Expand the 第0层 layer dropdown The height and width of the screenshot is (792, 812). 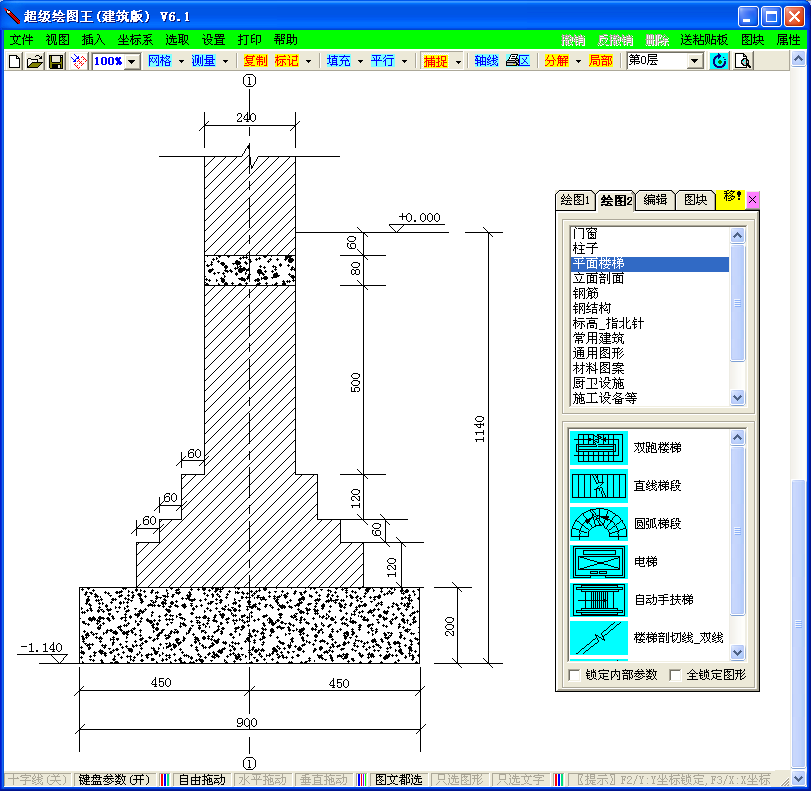[x=695, y=62]
